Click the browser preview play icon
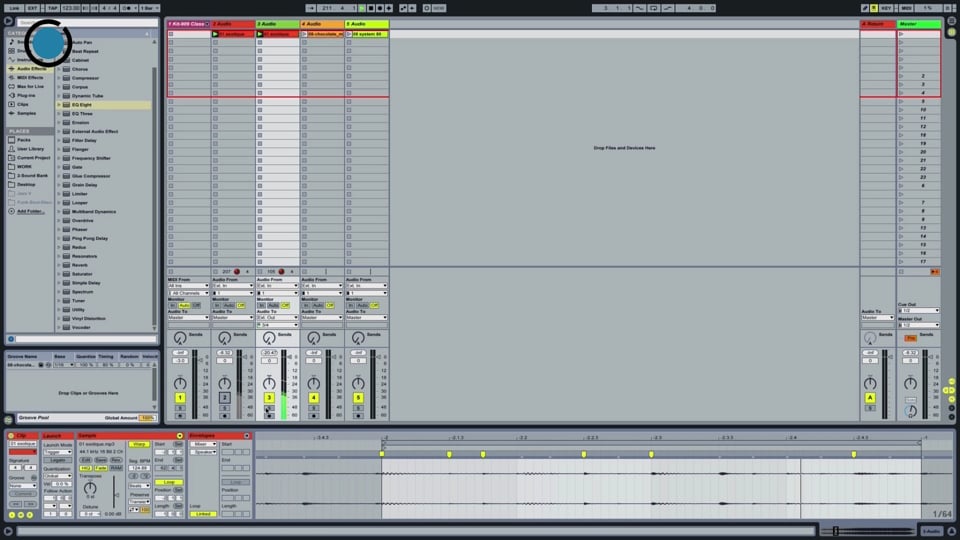 [8, 21]
